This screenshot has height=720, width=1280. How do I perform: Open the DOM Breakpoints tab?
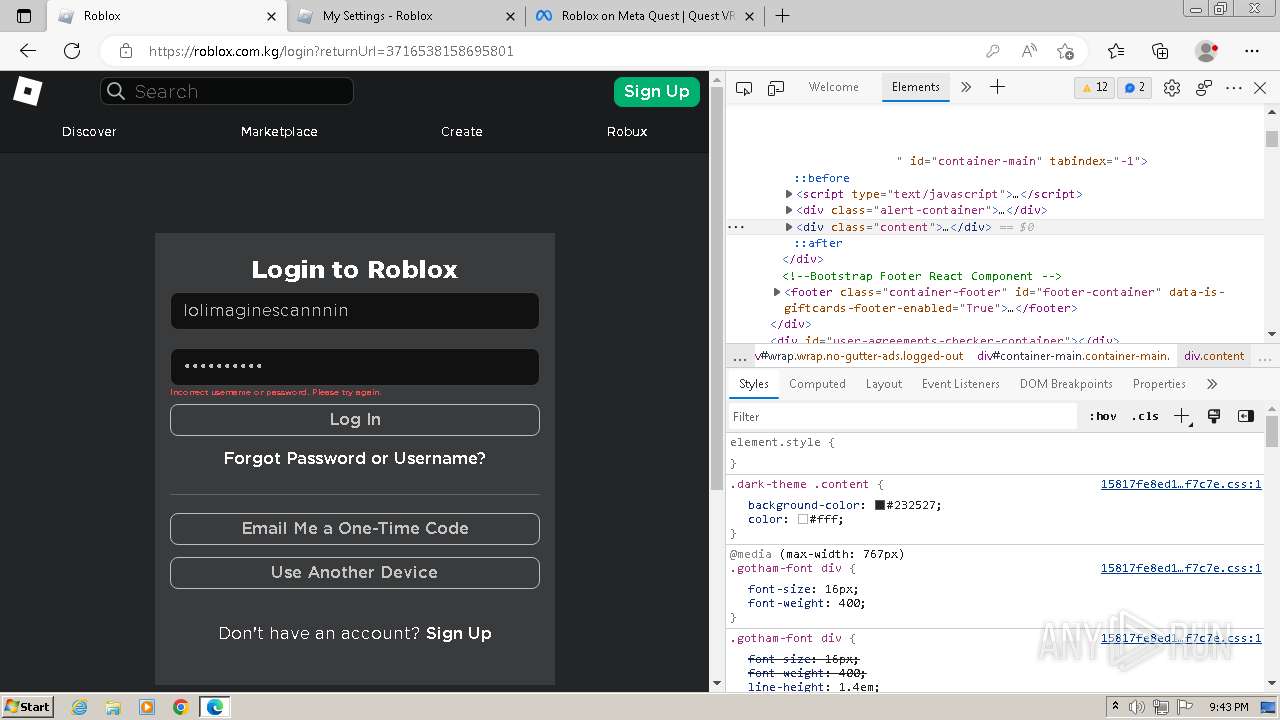pos(1066,384)
